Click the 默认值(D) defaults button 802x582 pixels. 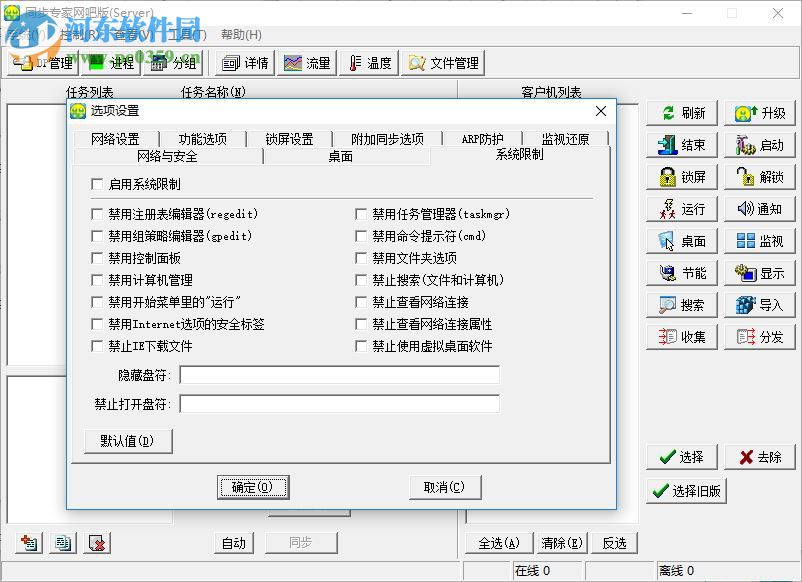coord(128,441)
